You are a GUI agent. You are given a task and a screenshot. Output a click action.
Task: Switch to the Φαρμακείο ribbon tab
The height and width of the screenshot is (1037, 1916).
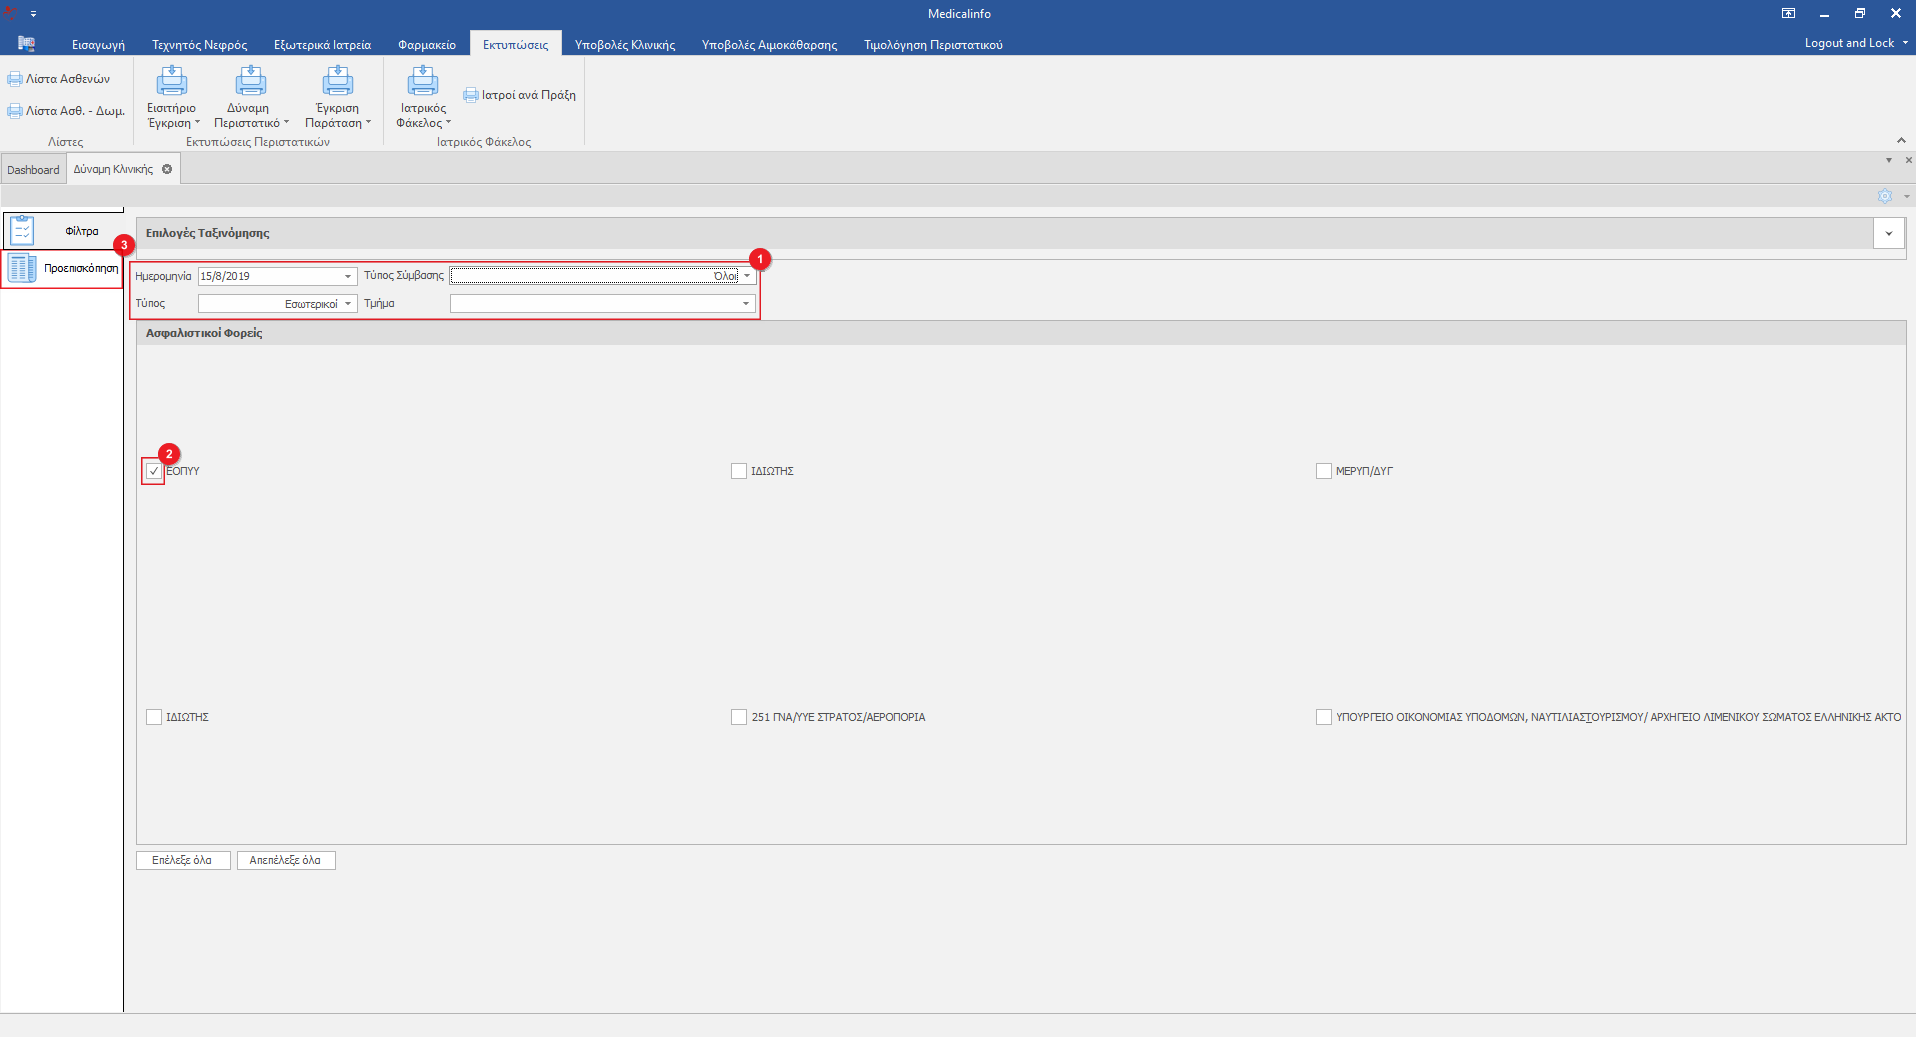(426, 45)
